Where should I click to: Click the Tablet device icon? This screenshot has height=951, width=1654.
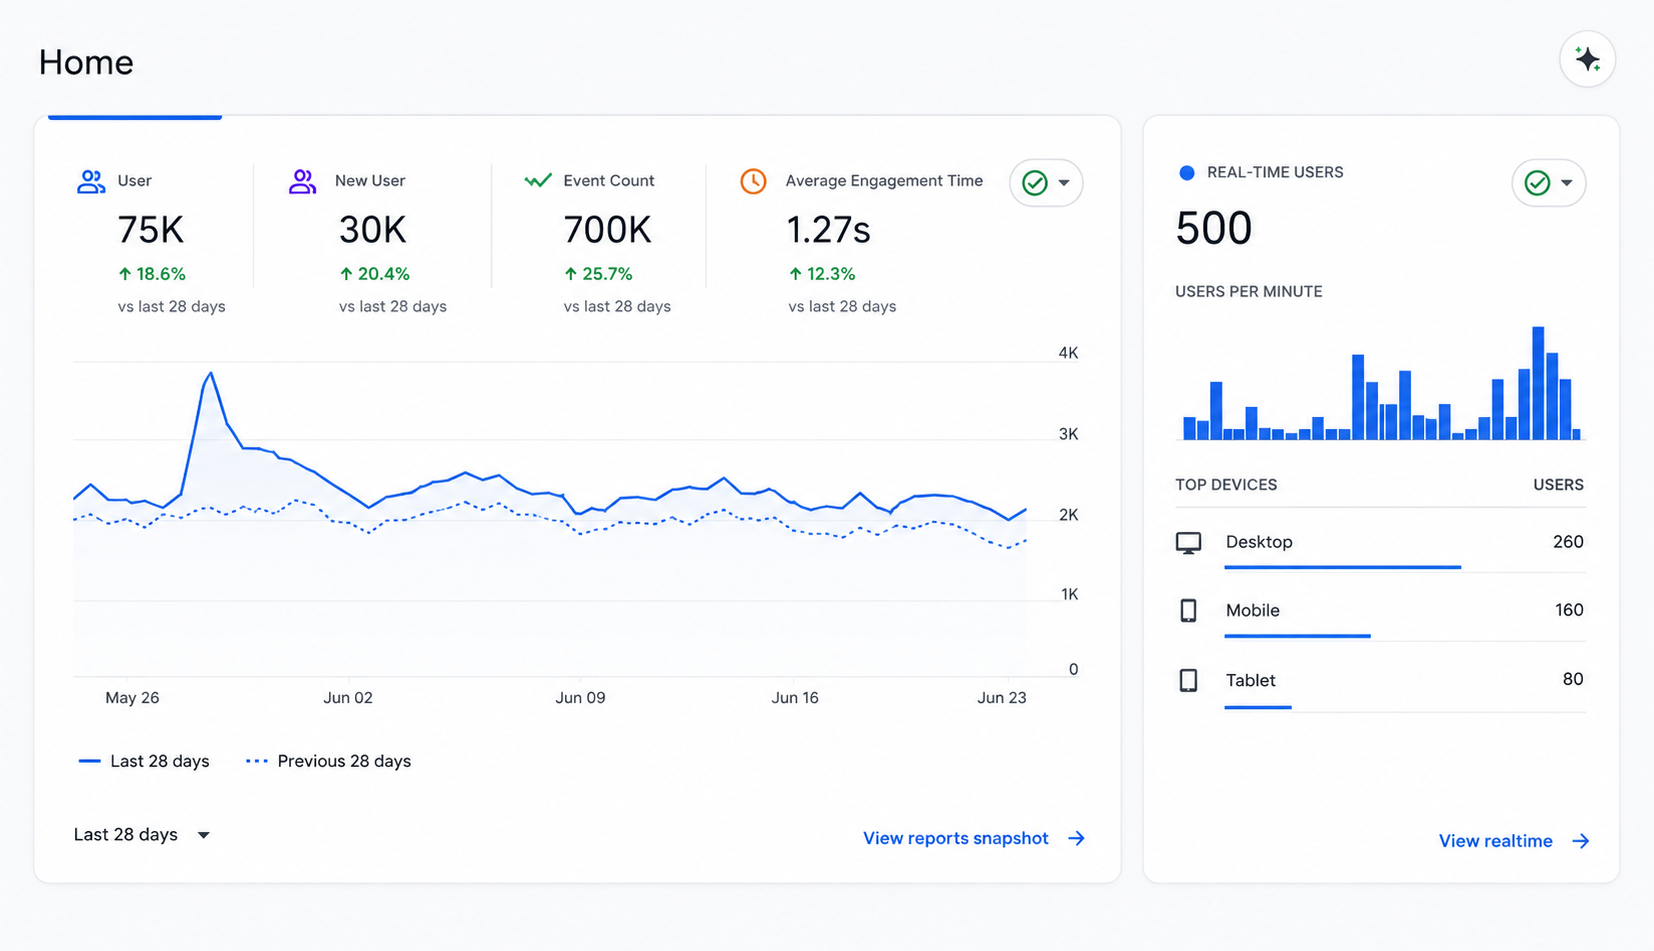(1188, 680)
